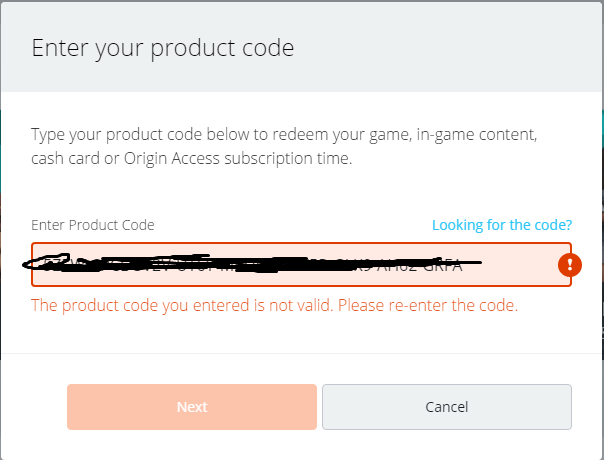The height and width of the screenshot is (460, 604).
Task: Click the 're-enter the code' error text
Action: click(x=453, y=305)
